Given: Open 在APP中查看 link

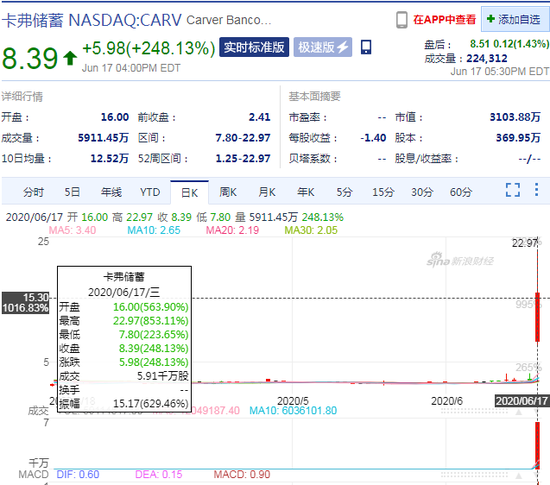Looking at the screenshot, I should [444, 20].
